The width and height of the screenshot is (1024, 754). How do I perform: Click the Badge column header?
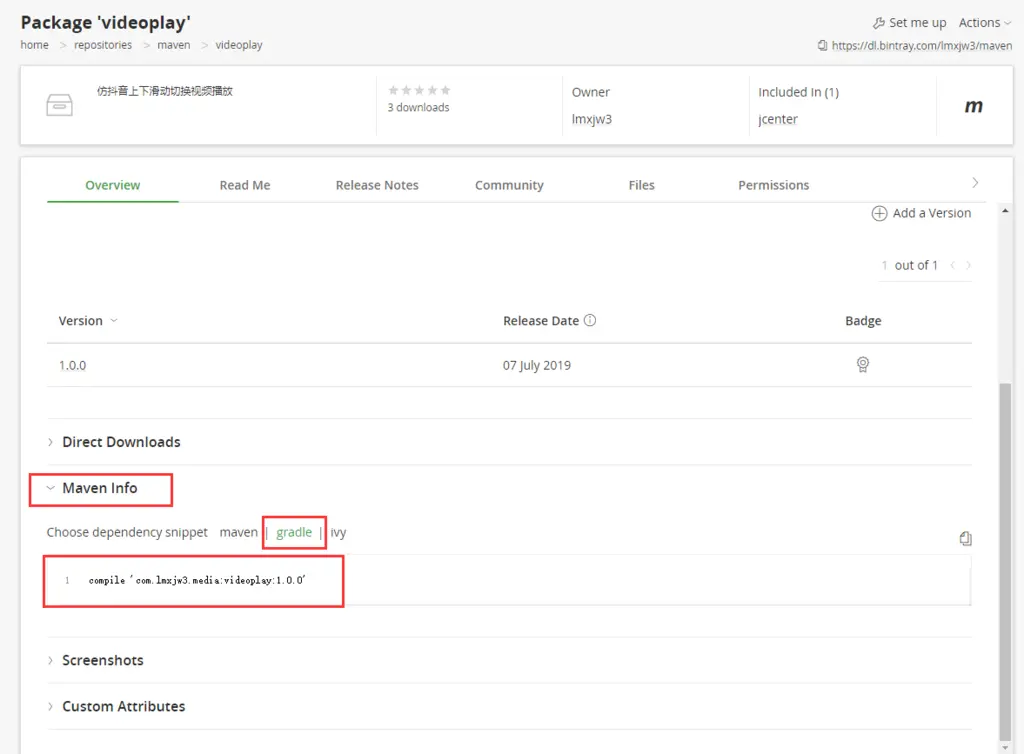[863, 321]
